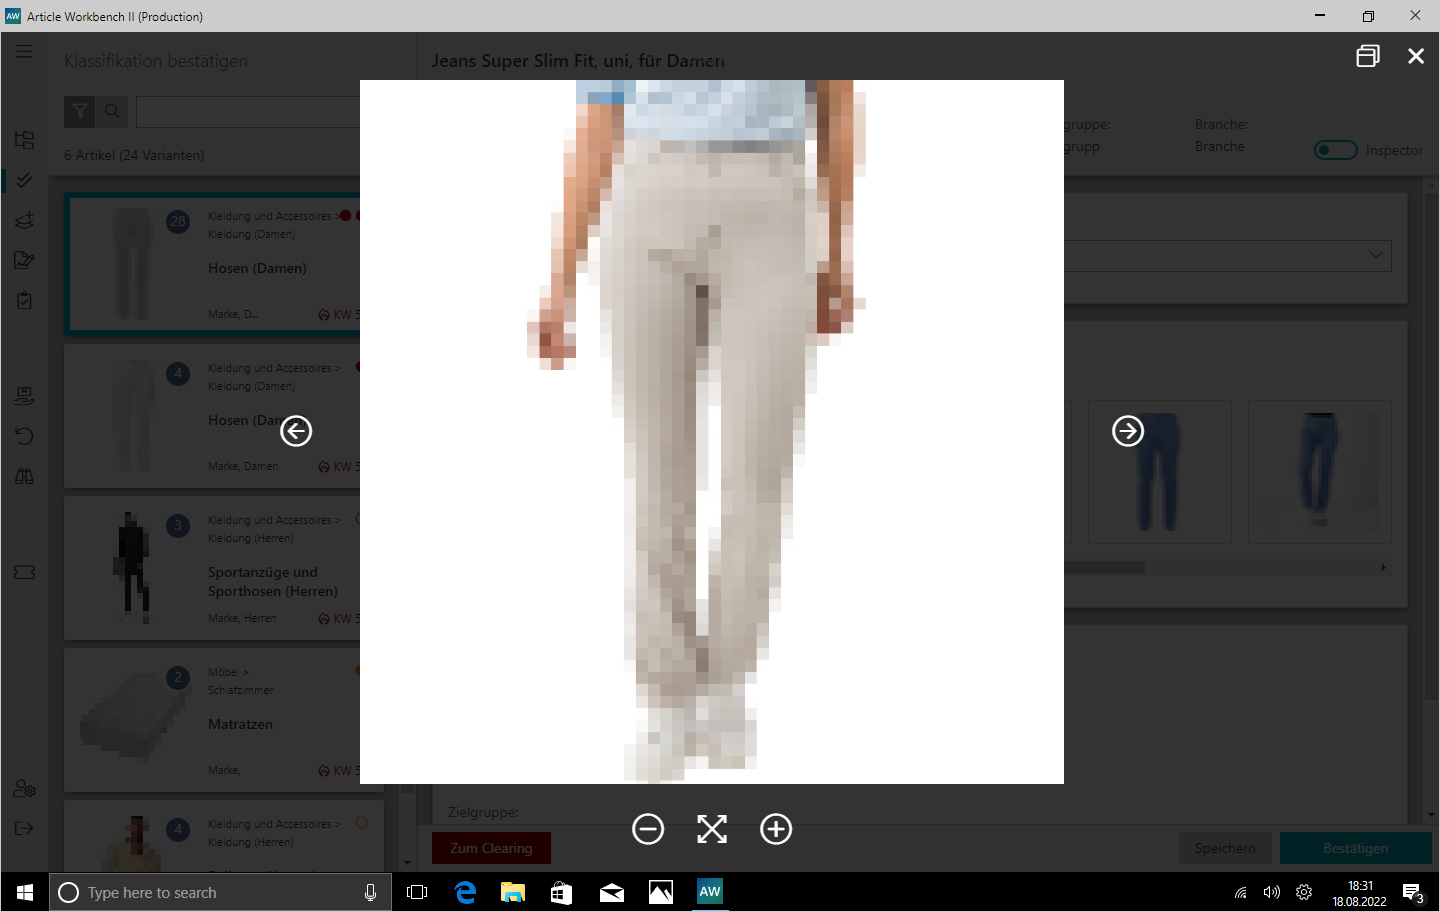Close the image viewer overlay

[1416, 56]
